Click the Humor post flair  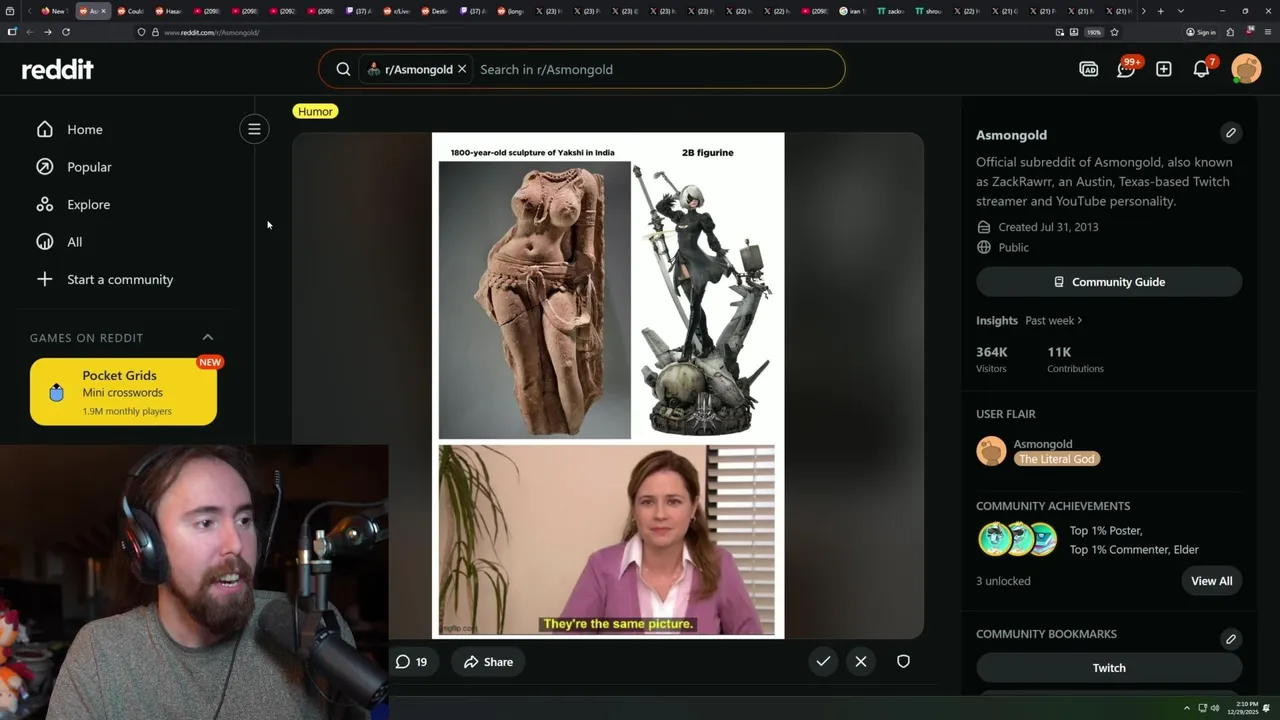[315, 111]
